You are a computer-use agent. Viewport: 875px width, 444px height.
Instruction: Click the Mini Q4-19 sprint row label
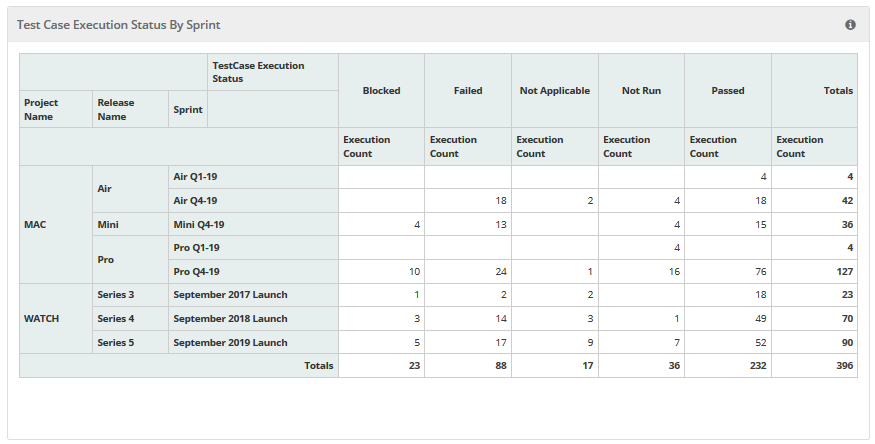(253, 224)
